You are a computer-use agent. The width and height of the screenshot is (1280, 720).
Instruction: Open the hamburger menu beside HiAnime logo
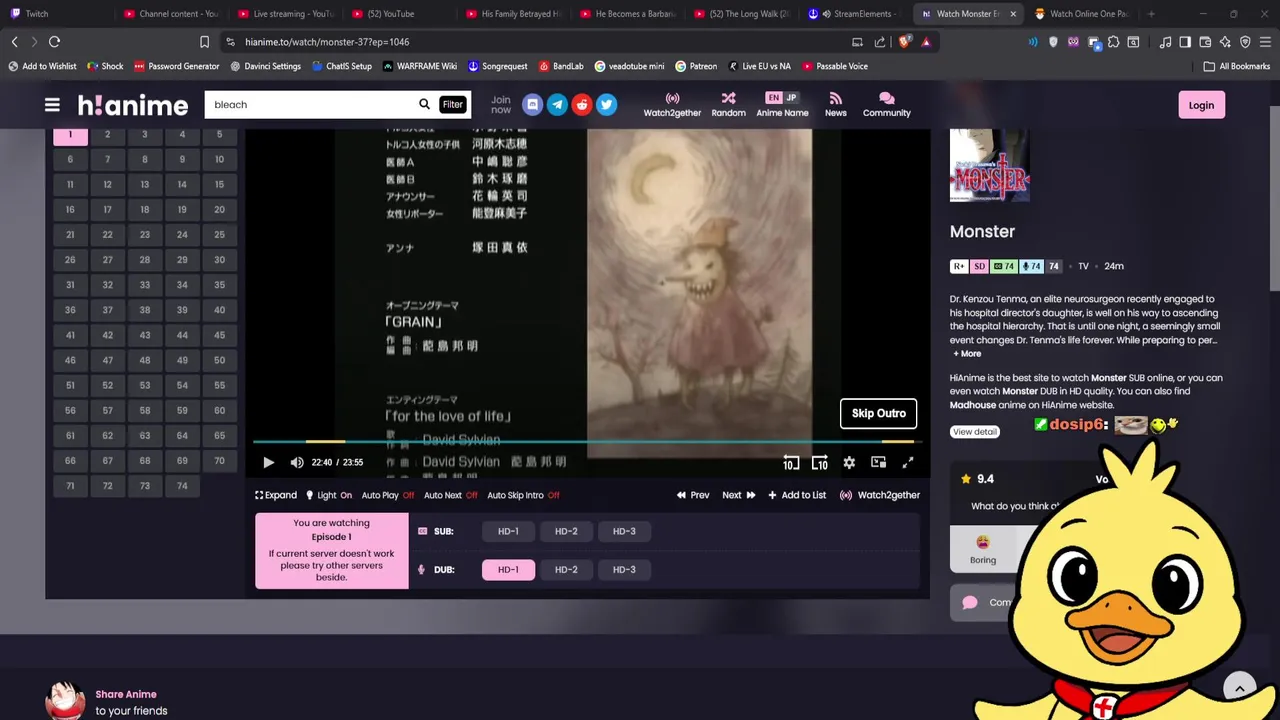[x=52, y=104]
